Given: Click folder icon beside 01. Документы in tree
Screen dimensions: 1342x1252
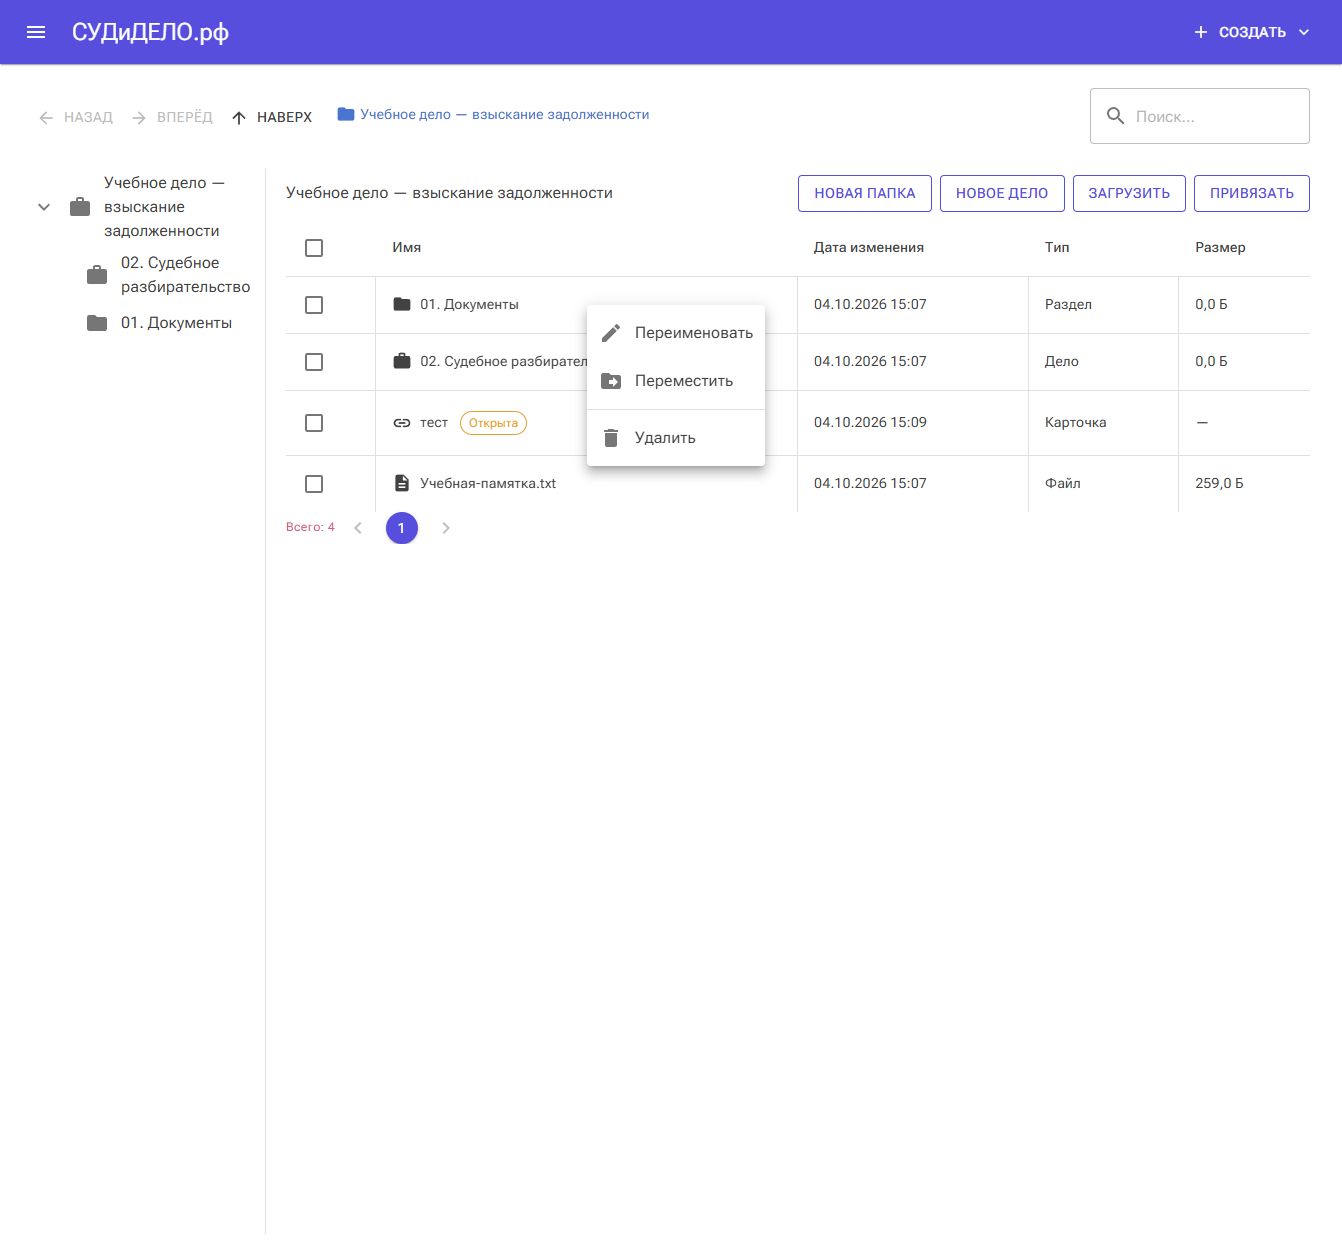Looking at the screenshot, I should [97, 323].
